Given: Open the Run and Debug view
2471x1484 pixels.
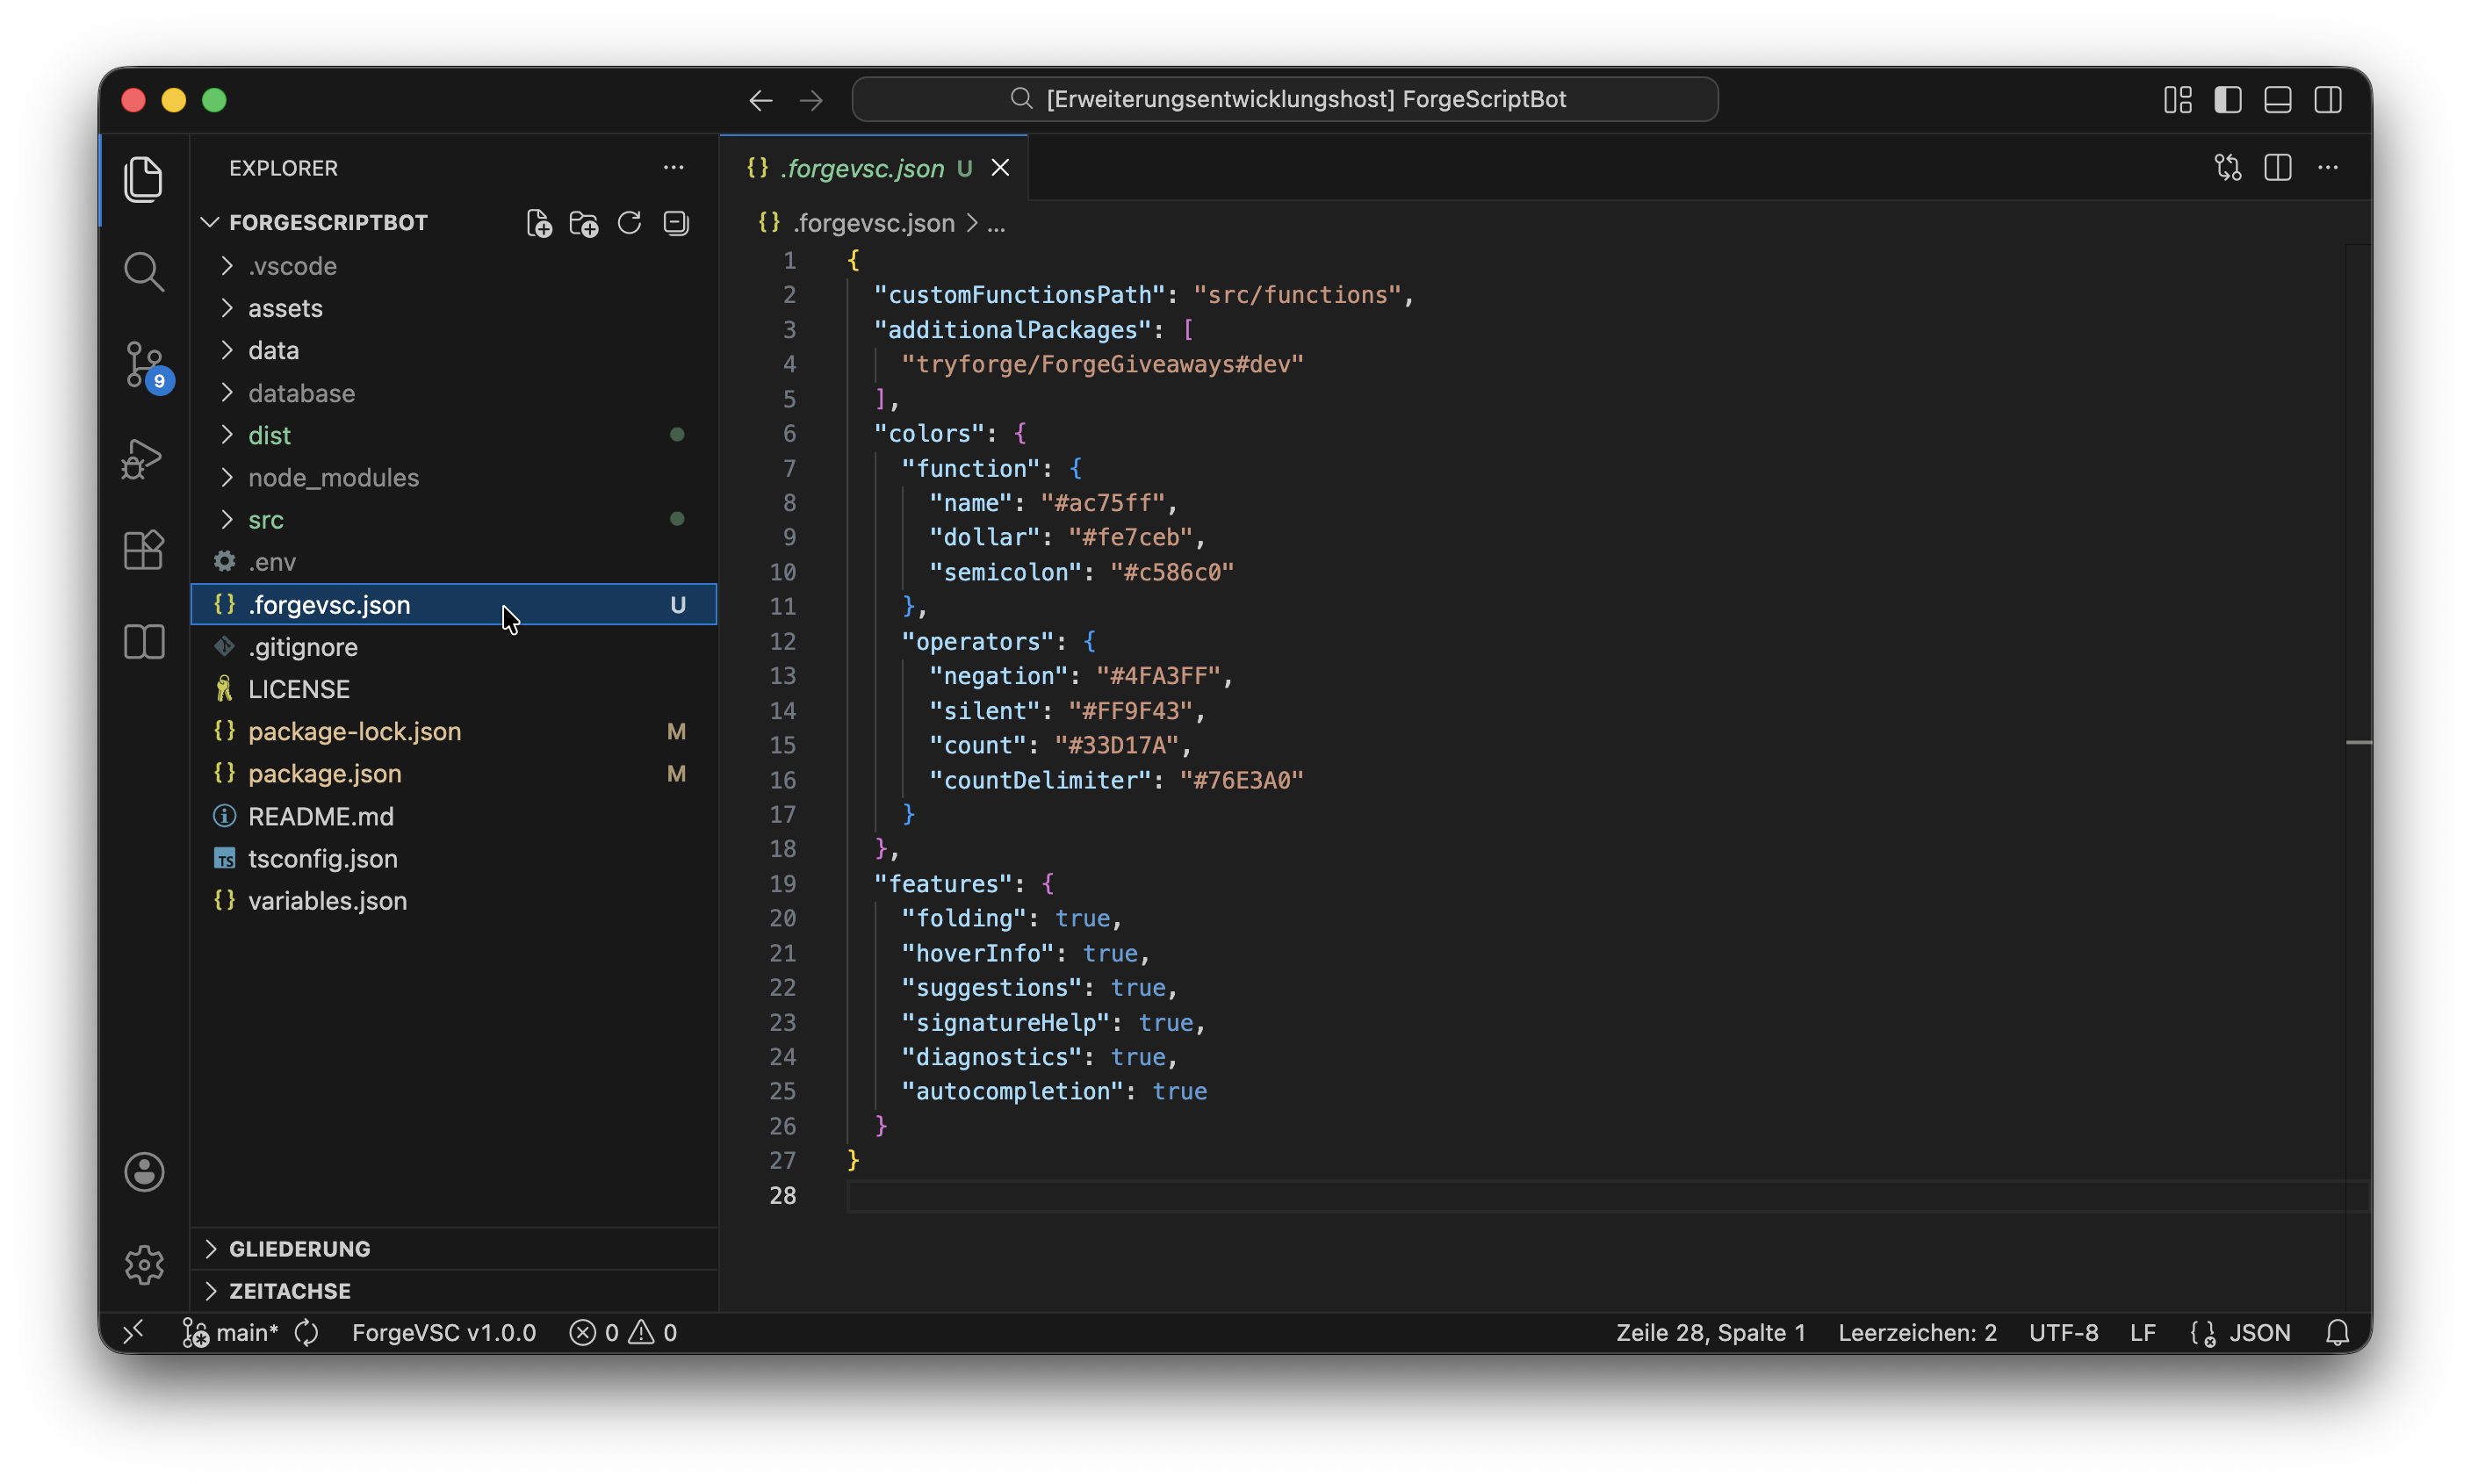Looking at the screenshot, I should (143, 458).
